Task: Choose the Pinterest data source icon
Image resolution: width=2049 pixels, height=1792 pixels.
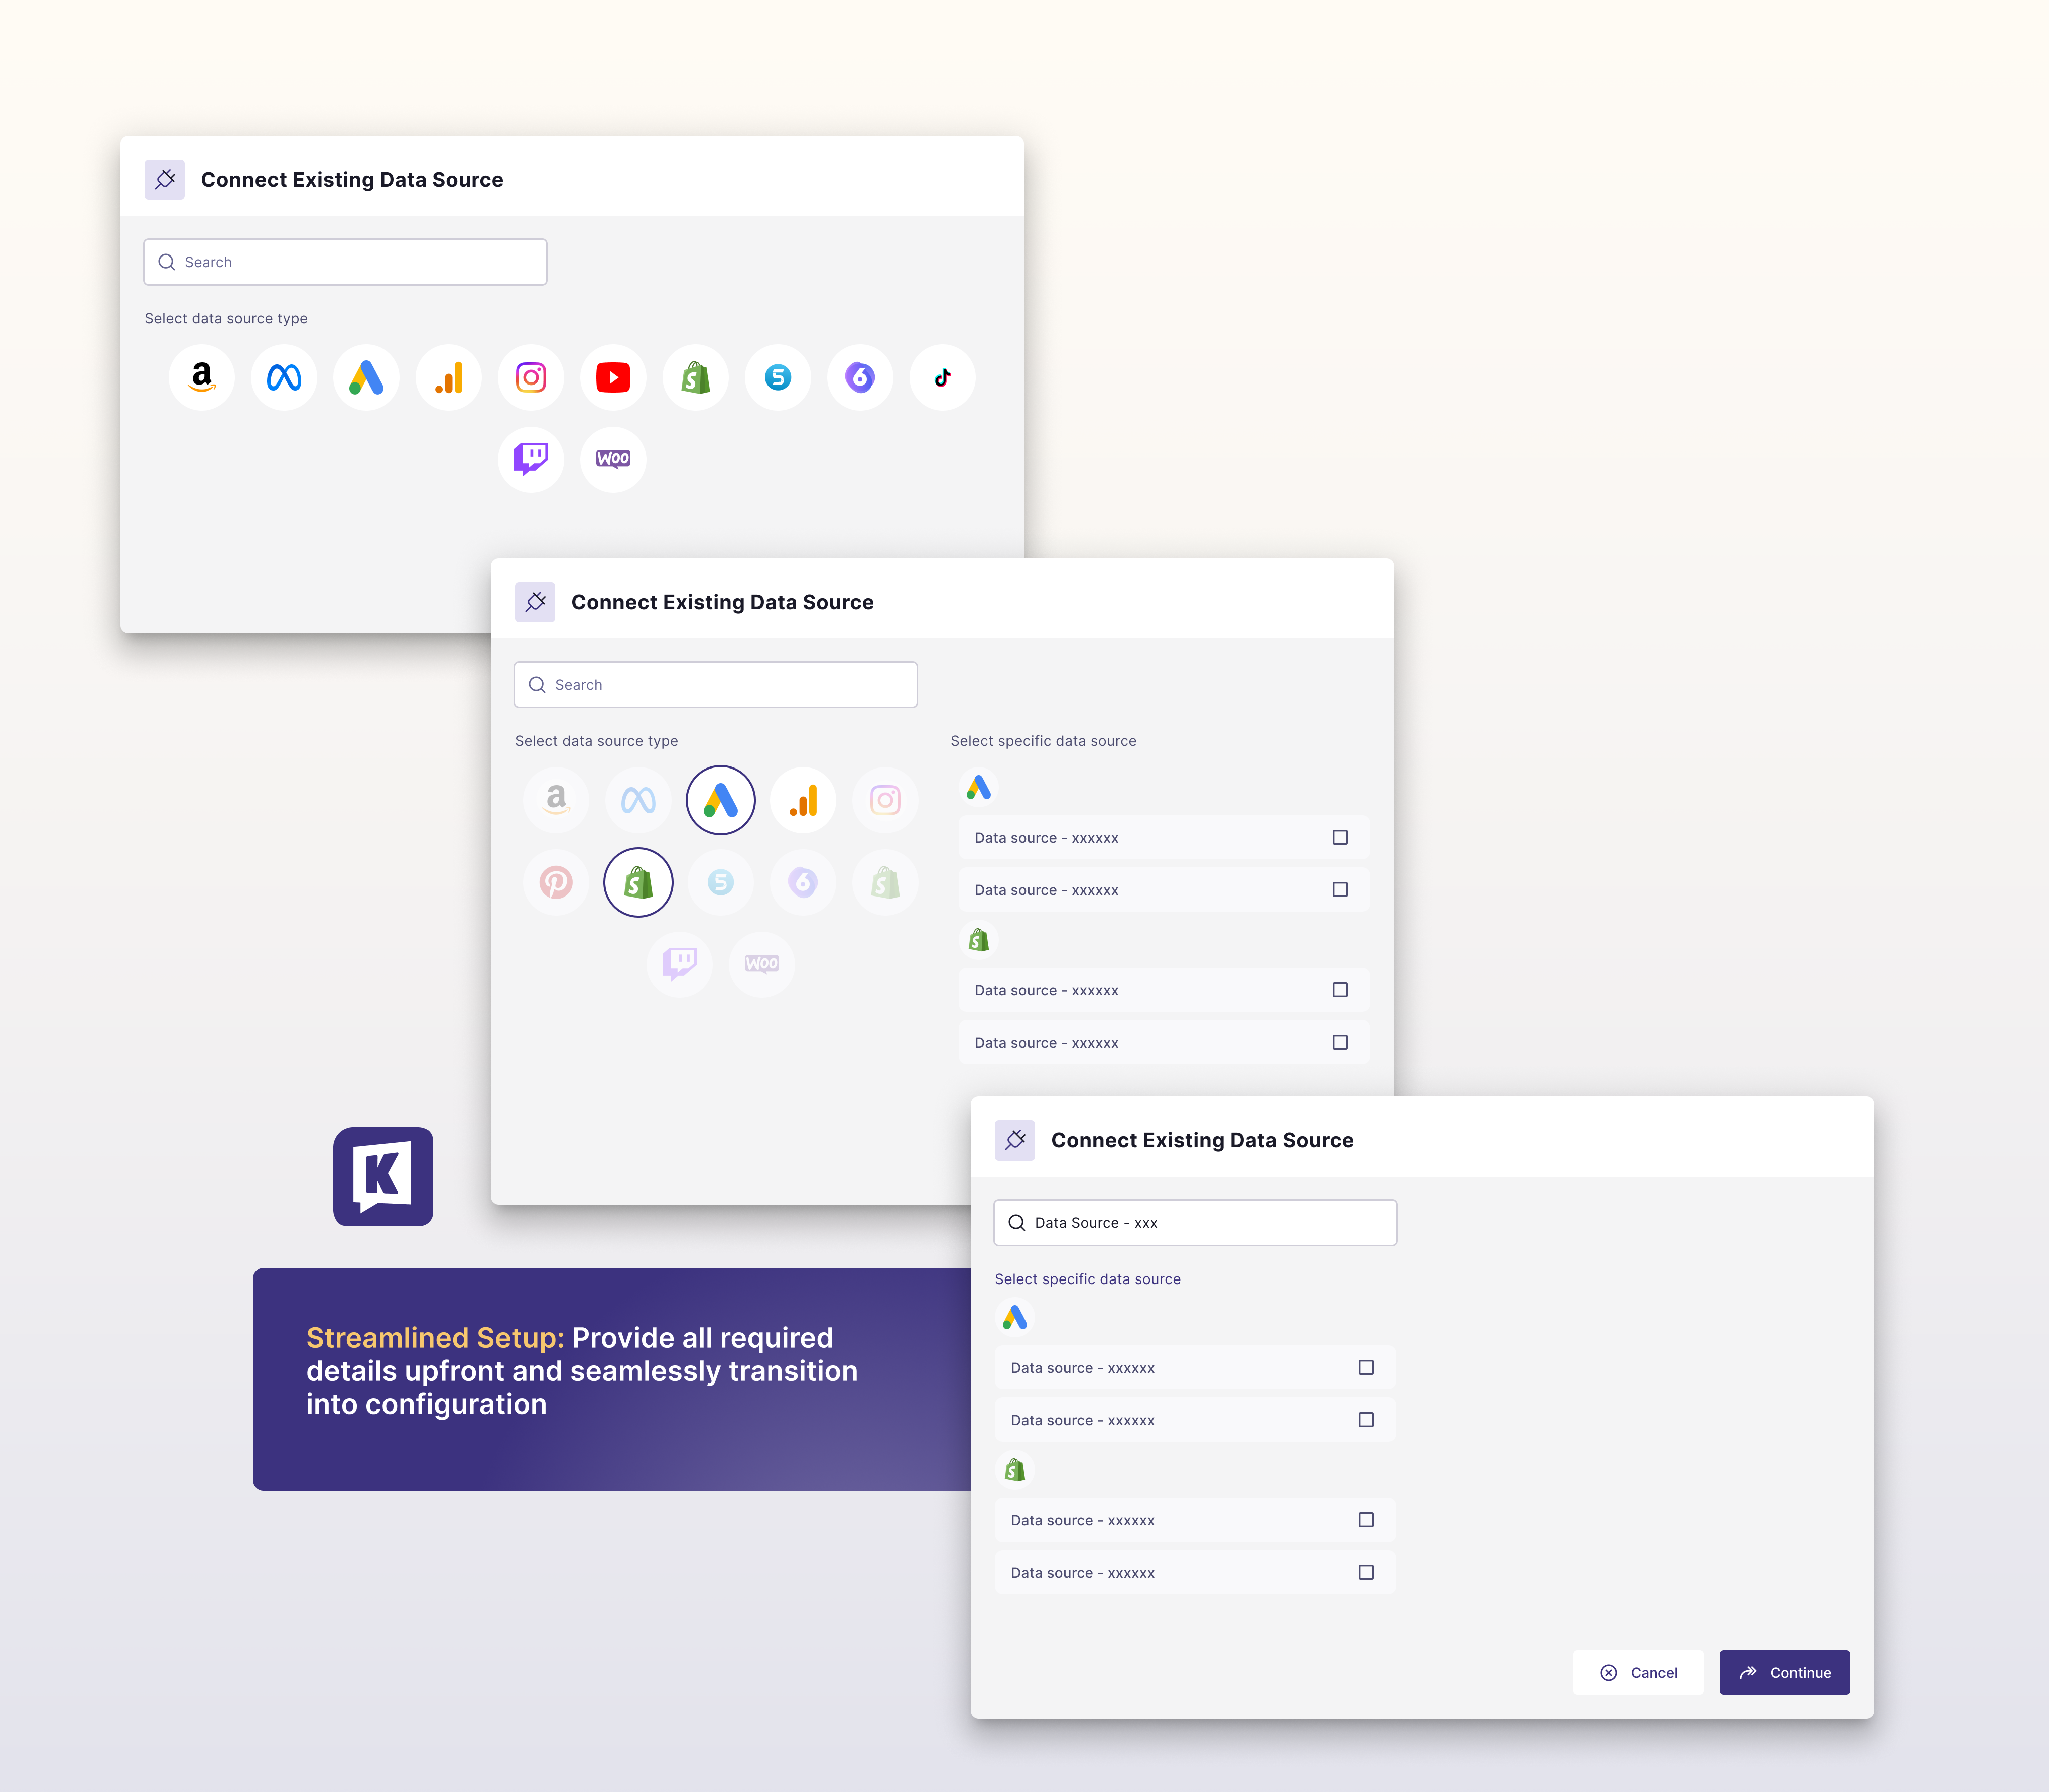Action: coord(556,882)
